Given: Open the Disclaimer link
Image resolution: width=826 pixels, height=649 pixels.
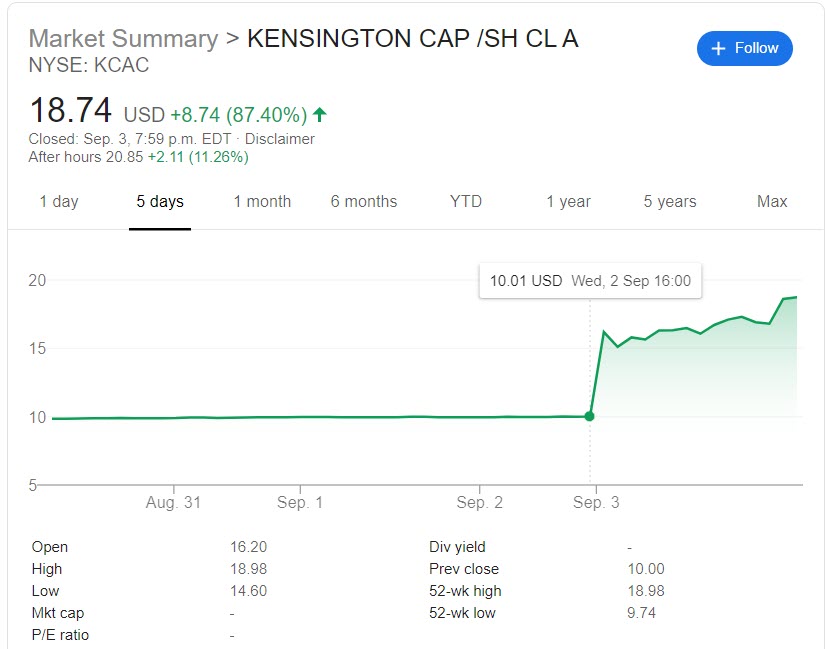Looking at the screenshot, I should pos(279,139).
